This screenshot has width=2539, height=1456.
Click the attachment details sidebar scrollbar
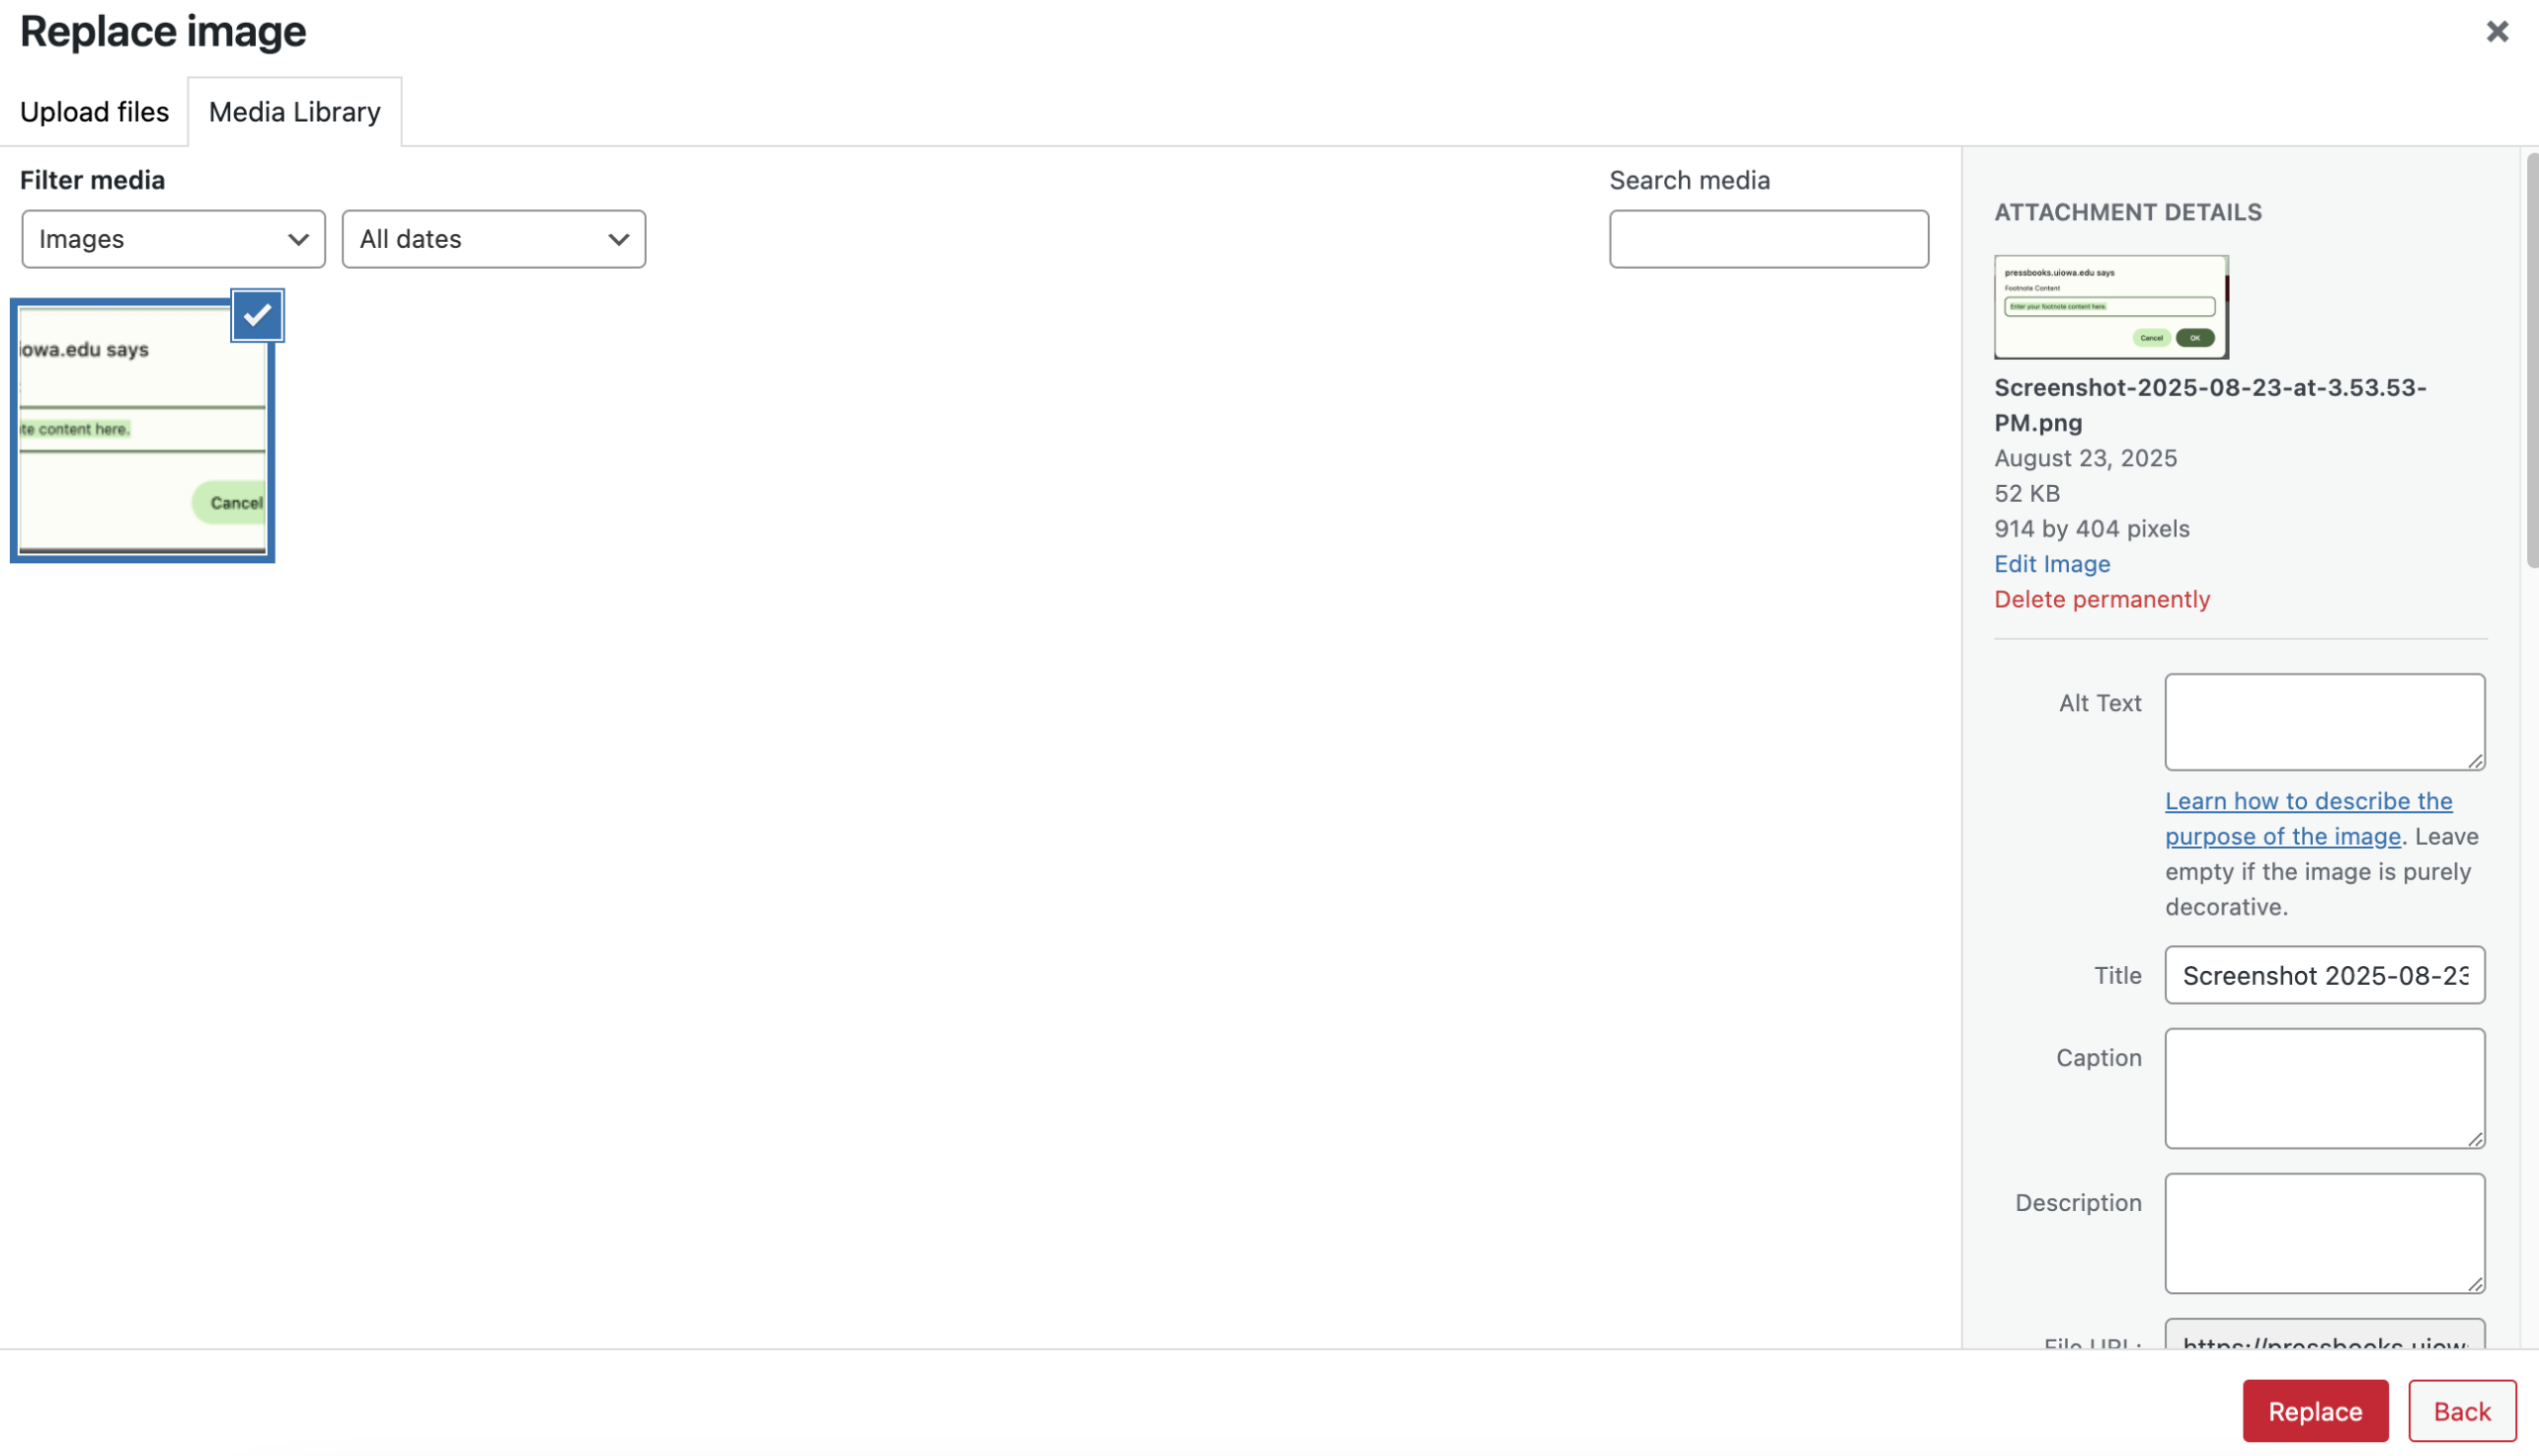(x=2530, y=360)
